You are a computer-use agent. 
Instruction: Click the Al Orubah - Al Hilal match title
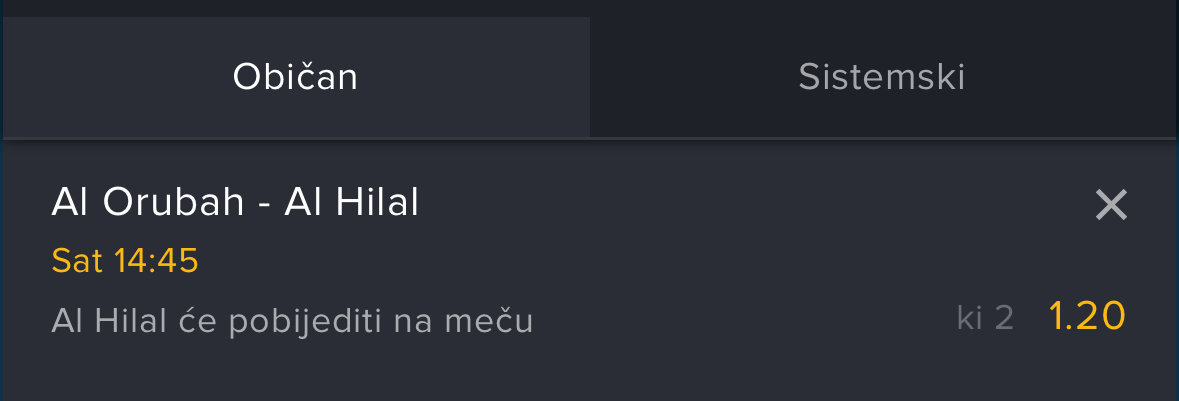235,203
